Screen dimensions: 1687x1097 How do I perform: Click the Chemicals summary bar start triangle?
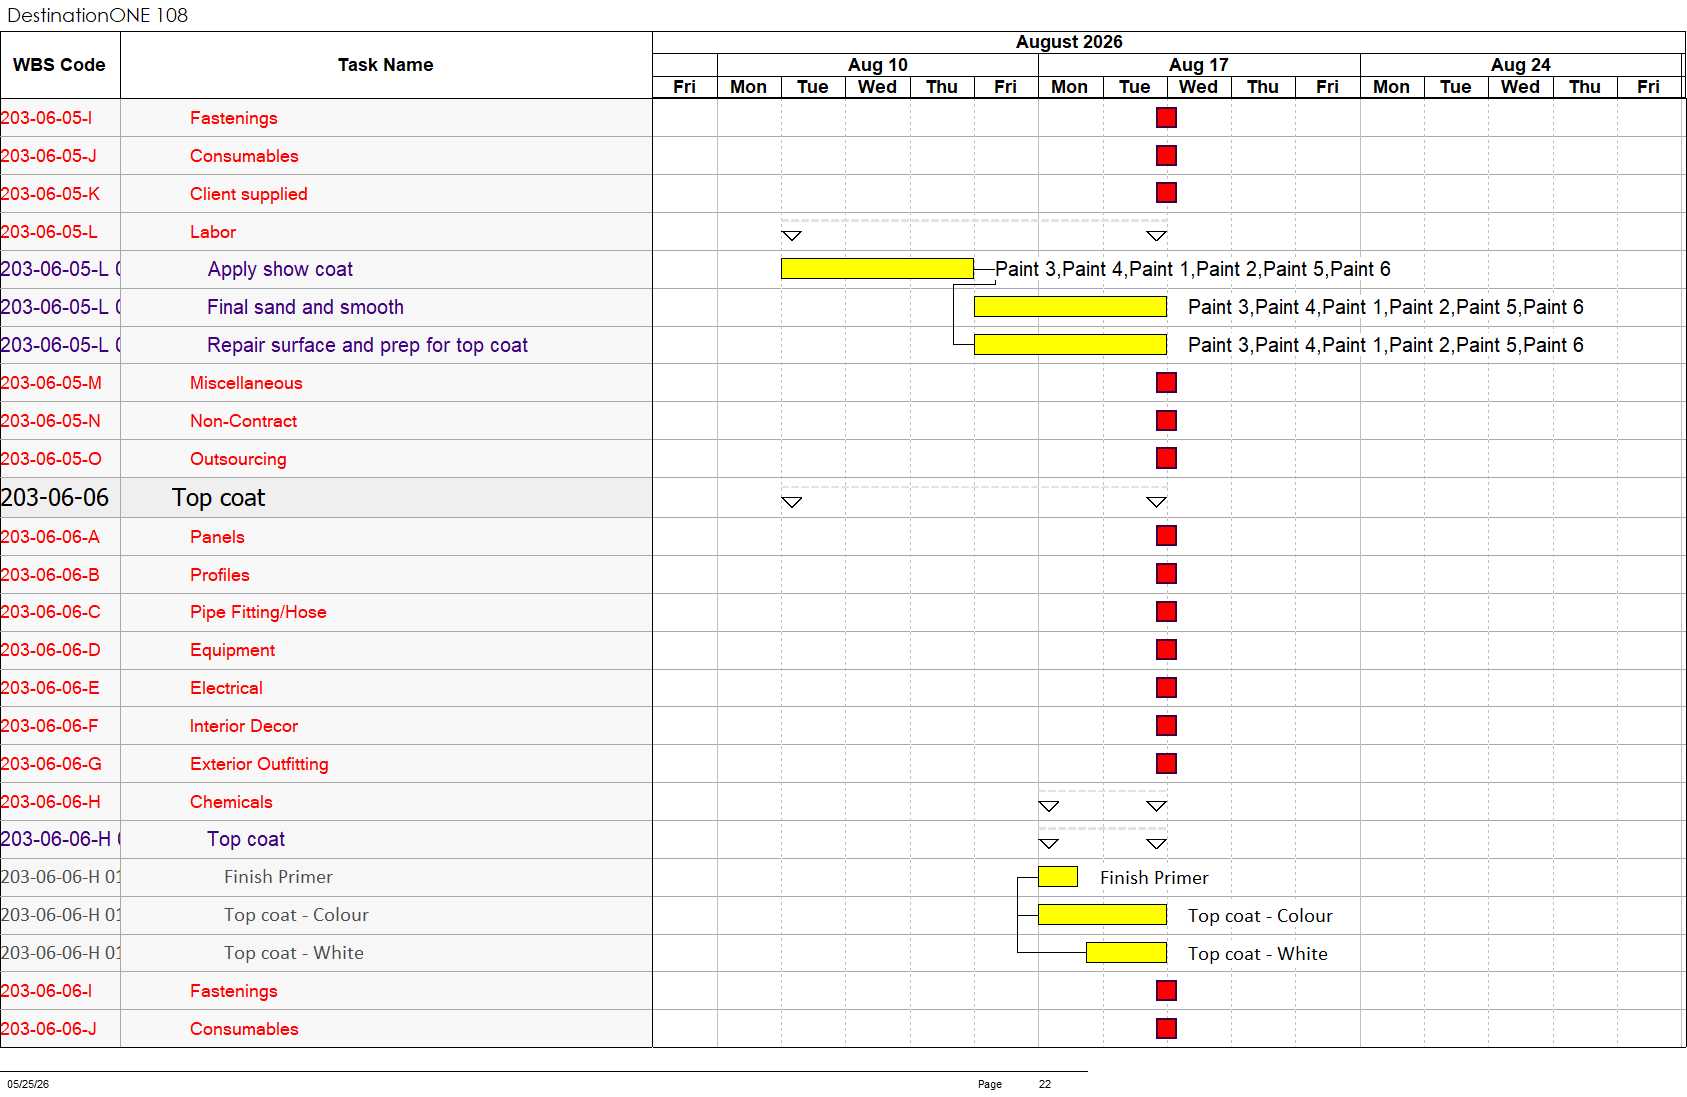tap(1048, 806)
